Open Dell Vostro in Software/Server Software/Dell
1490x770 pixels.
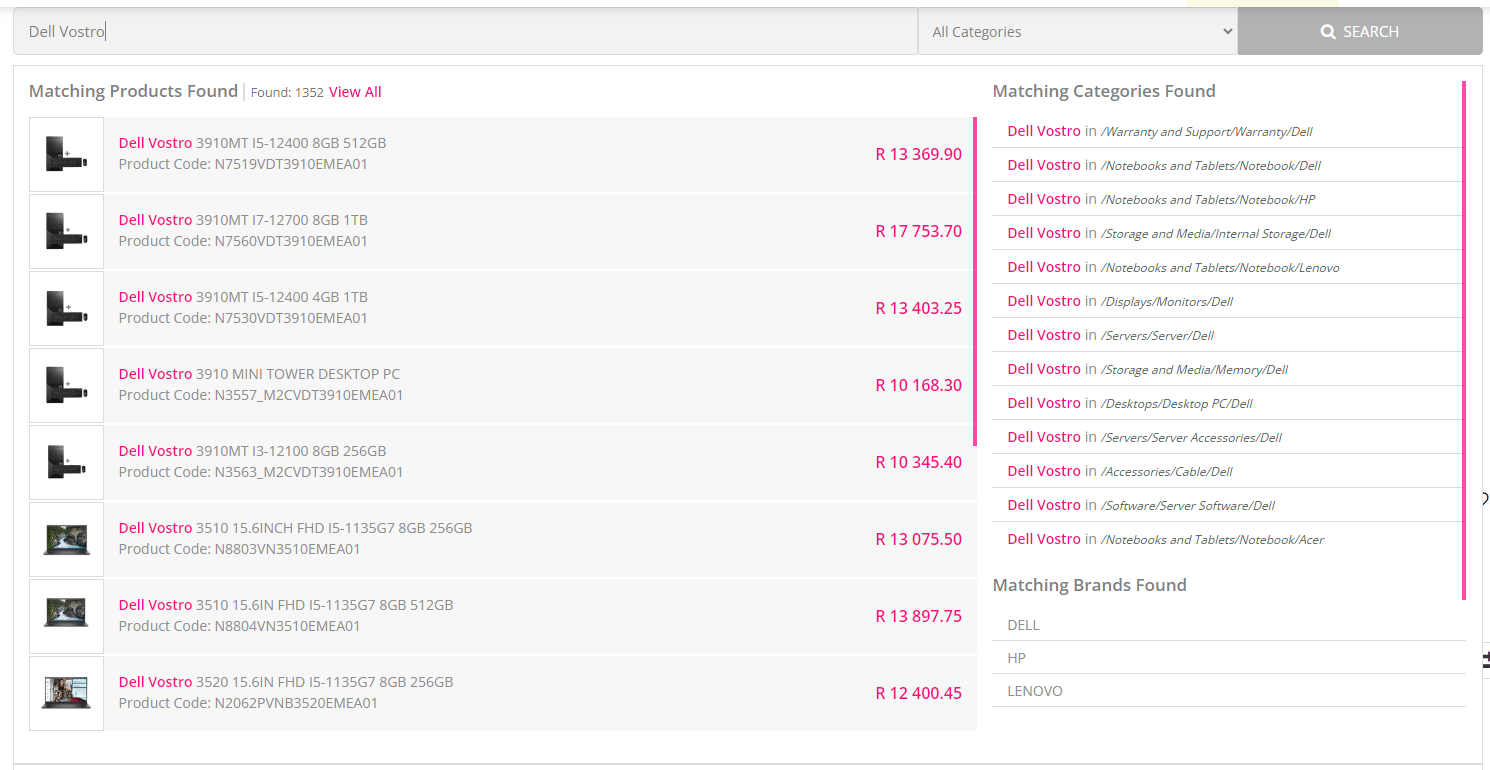click(x=1141, y=505)
